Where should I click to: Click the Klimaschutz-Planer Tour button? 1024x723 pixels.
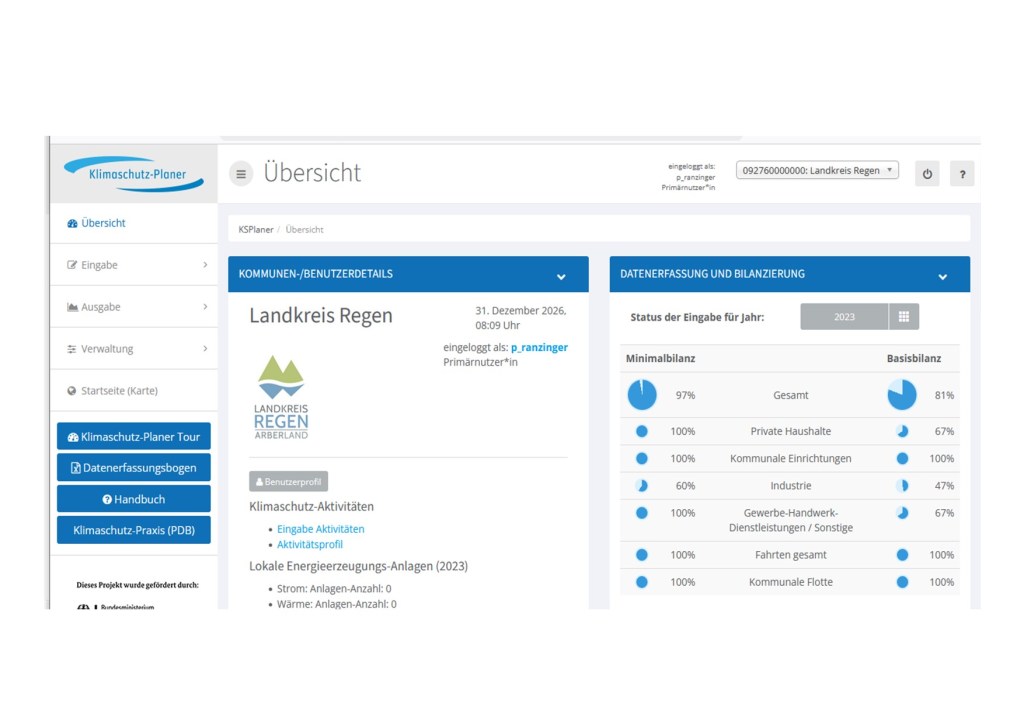pyautogui.click(x=133, y=437)
